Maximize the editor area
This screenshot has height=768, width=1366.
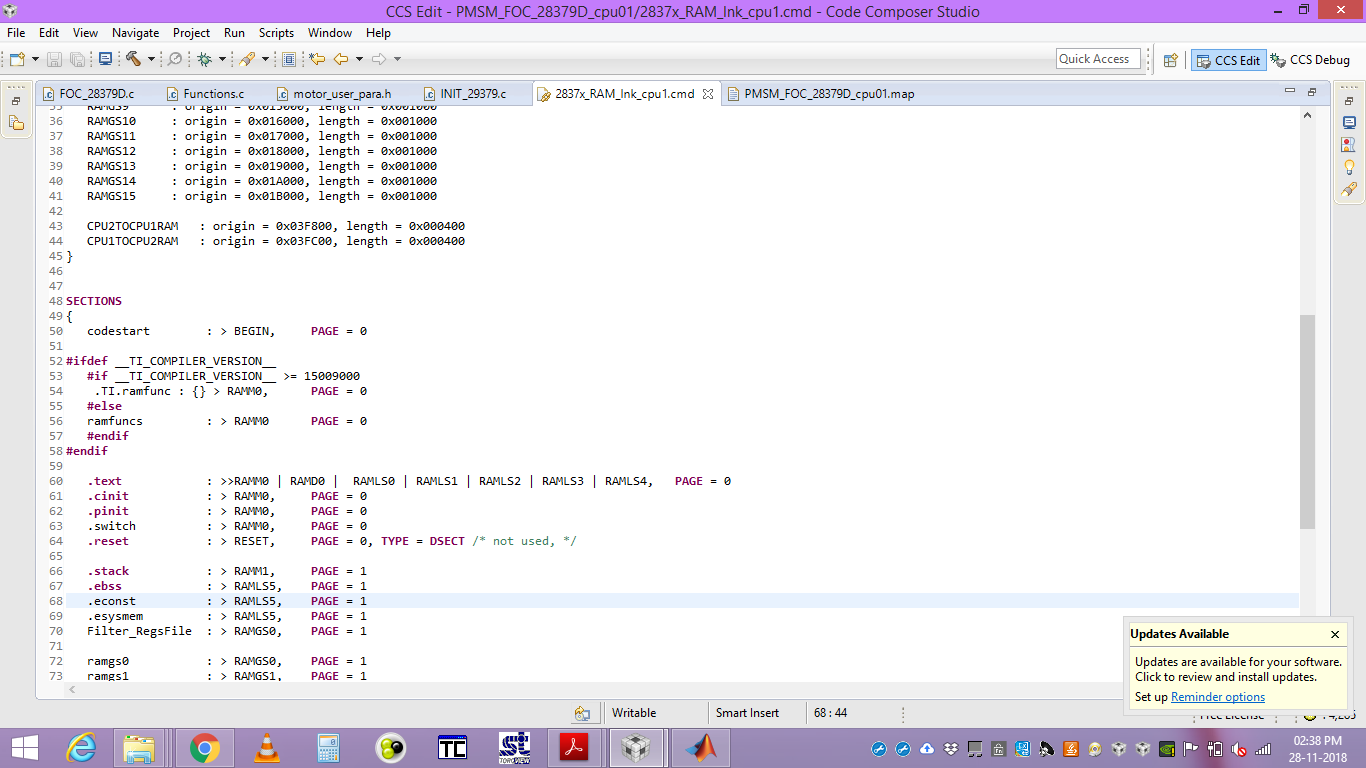tap(1312, 91)
